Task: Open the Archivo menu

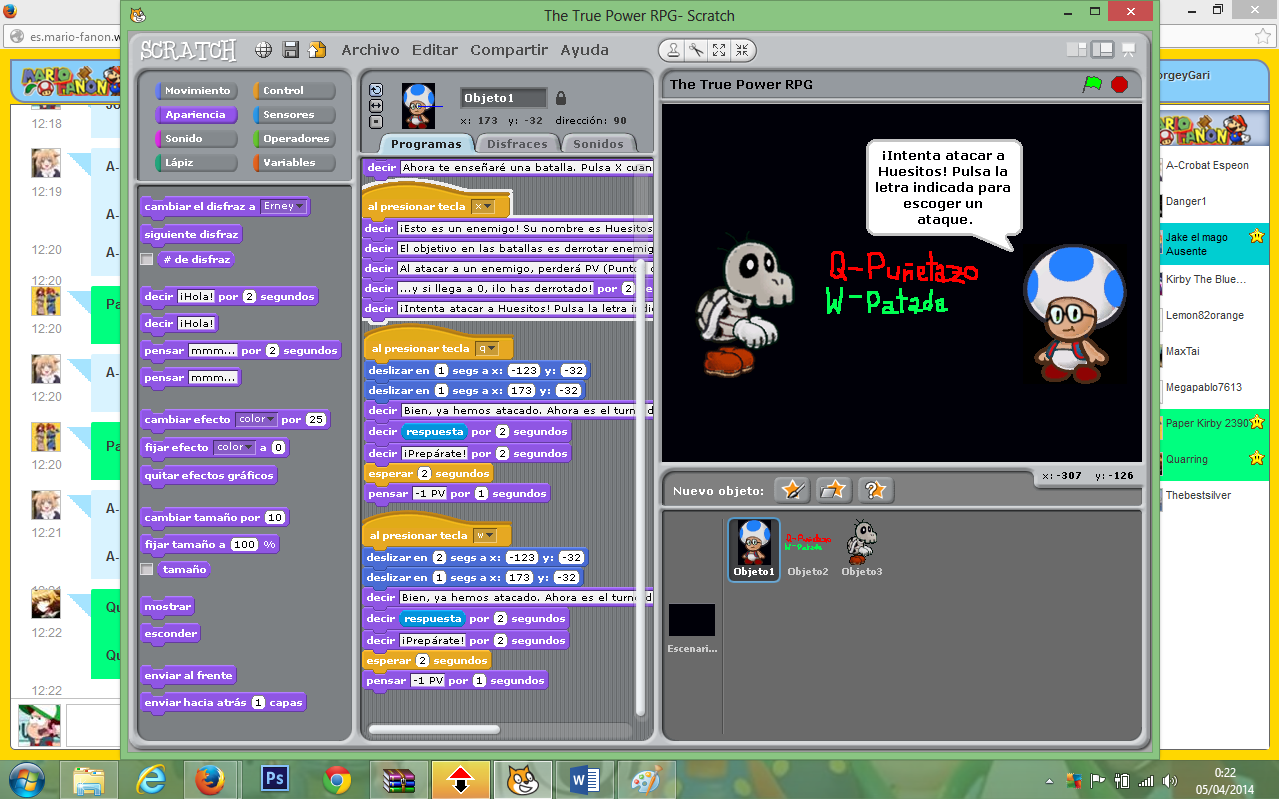Action: [370, 50]
